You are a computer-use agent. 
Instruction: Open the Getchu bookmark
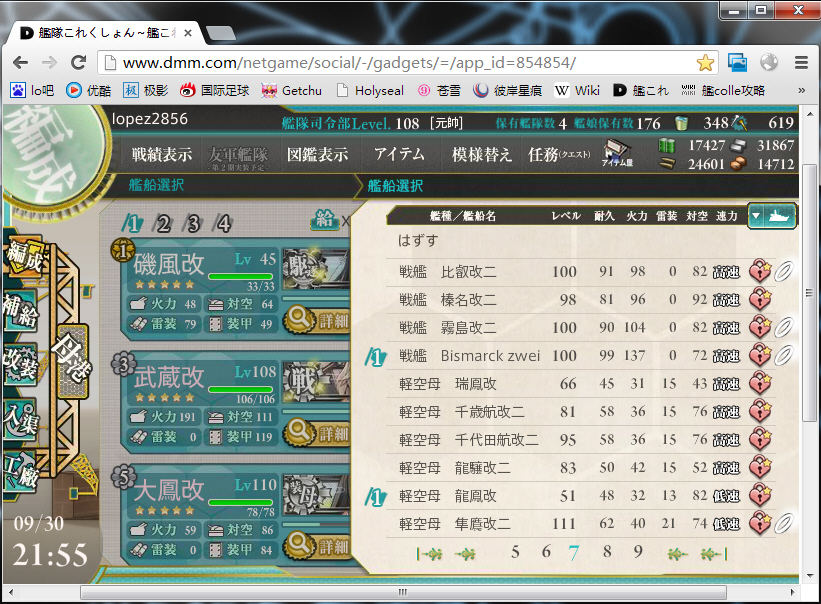[292, 91]
